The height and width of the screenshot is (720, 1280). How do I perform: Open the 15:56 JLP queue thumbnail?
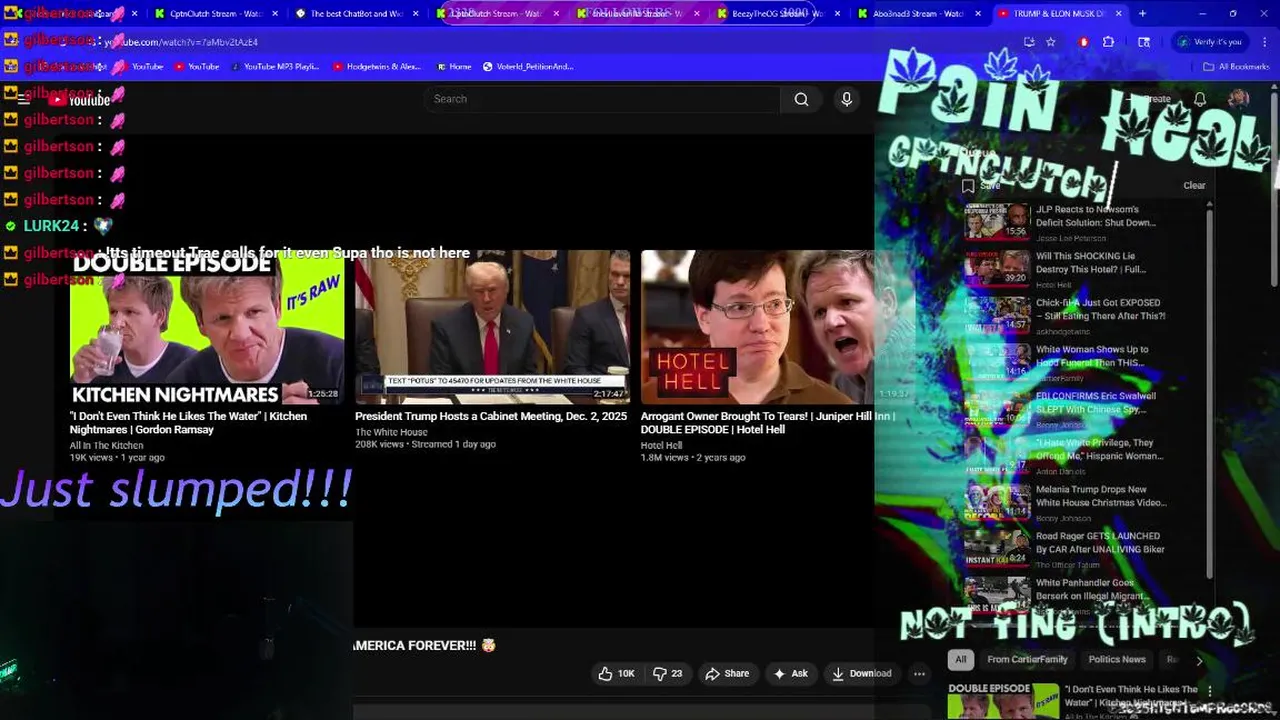[997, 222]
